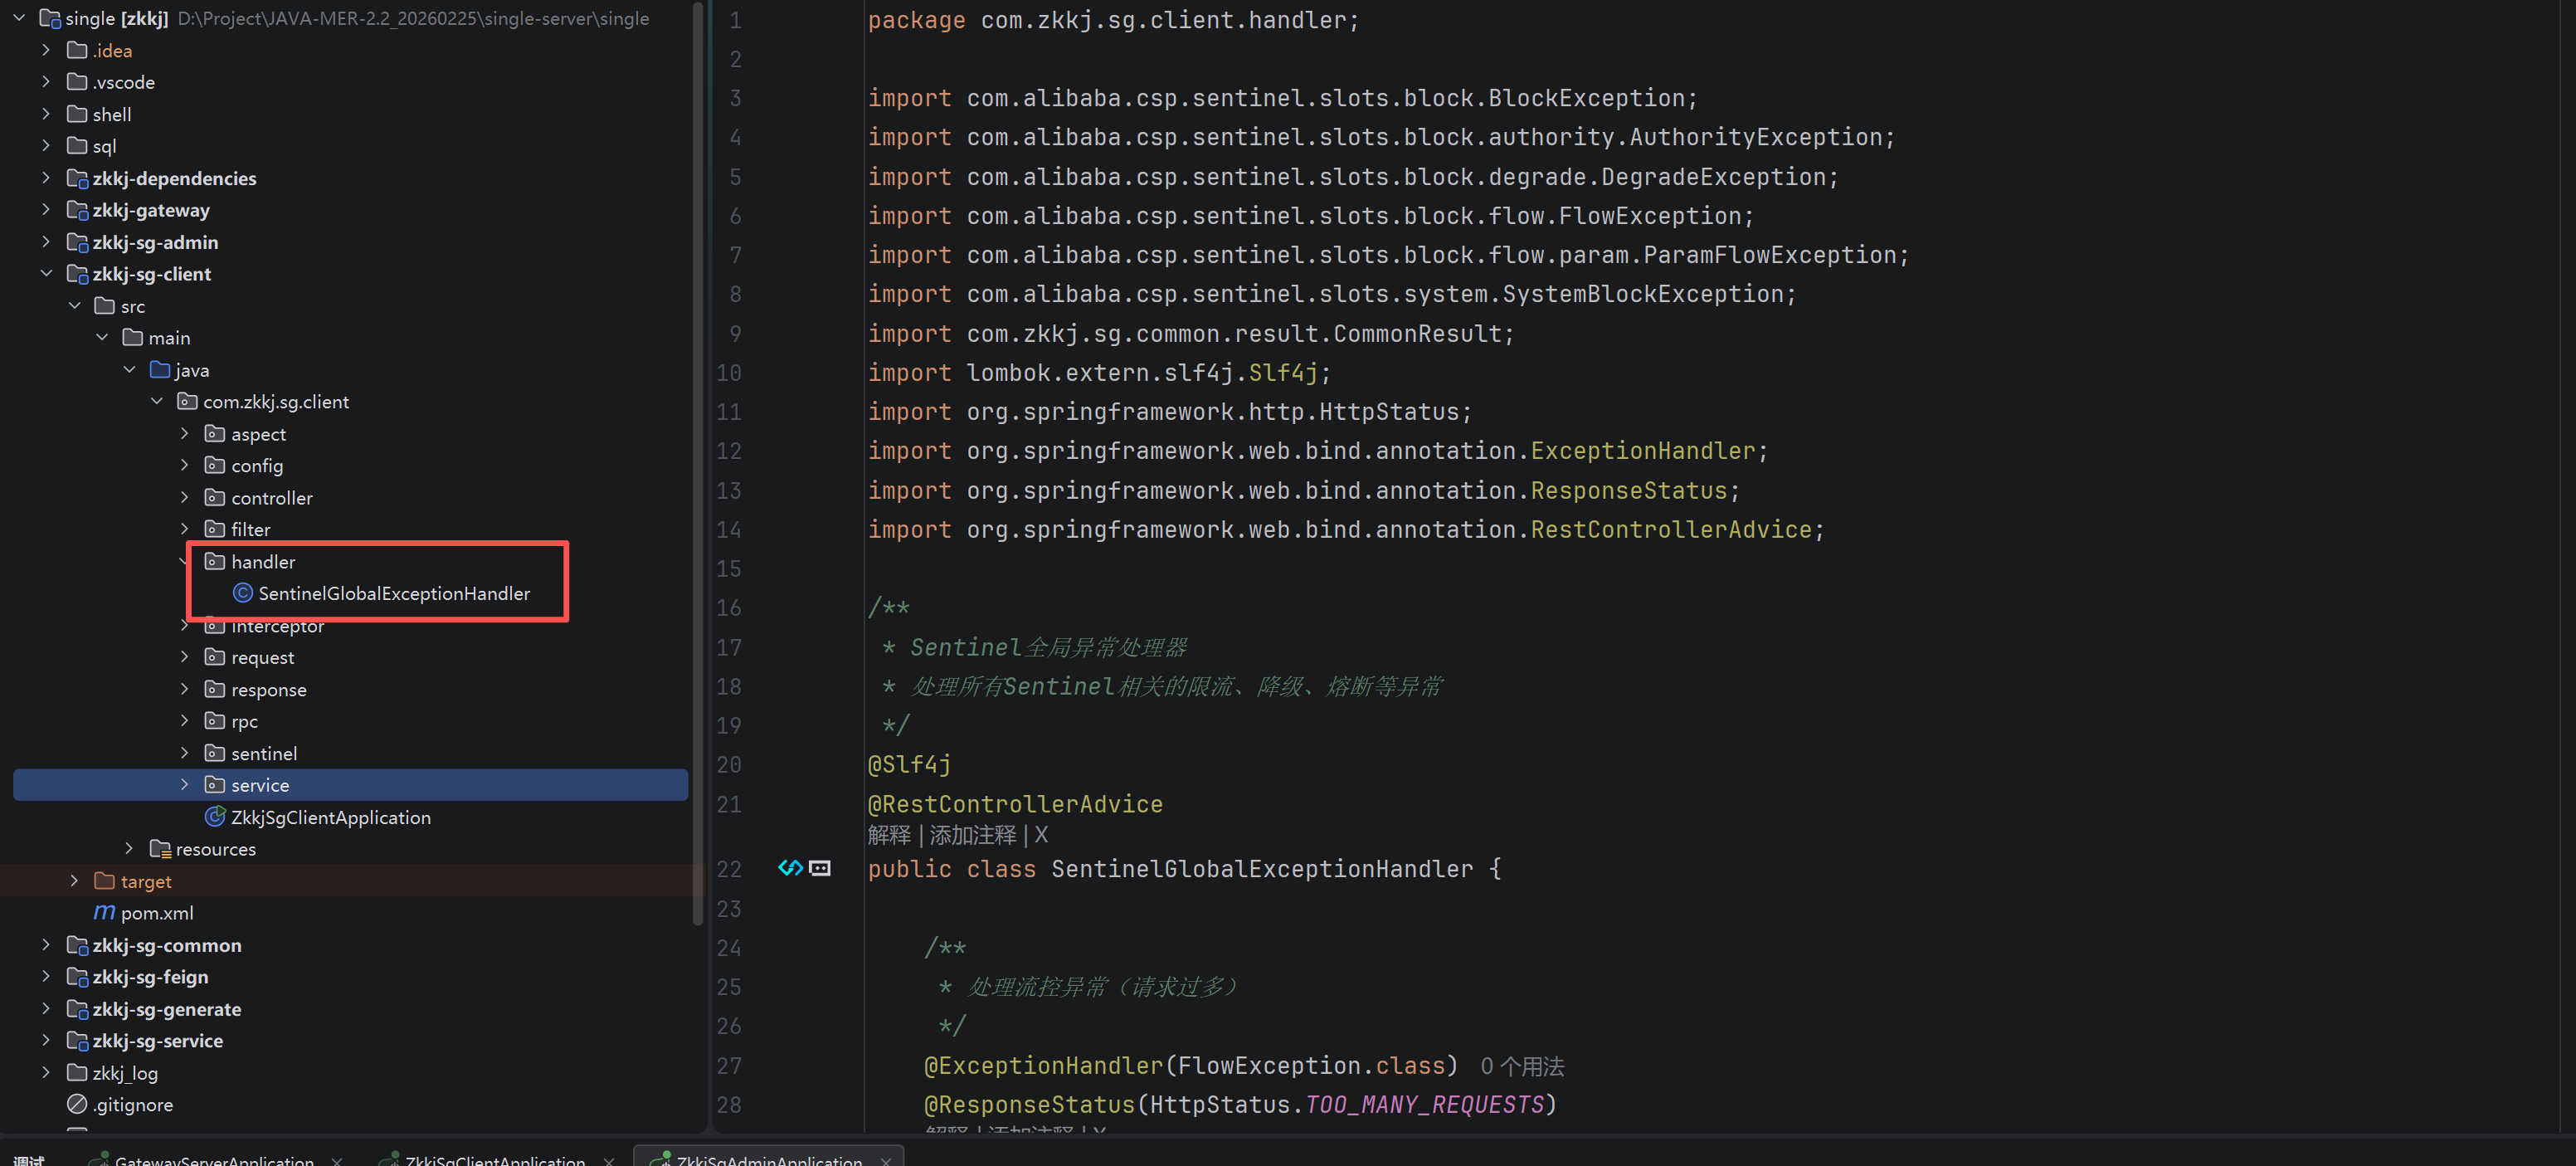Collapse the com.zkkj.sg.client package
This screenshot has width=2576, height=1166.
157,401
